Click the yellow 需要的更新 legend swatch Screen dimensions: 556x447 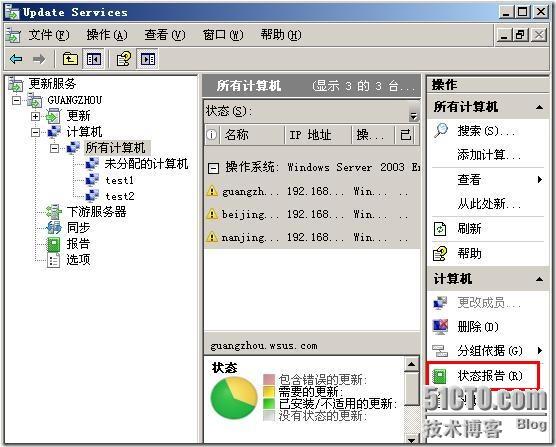pyautogui.click(x=269, y=392)
